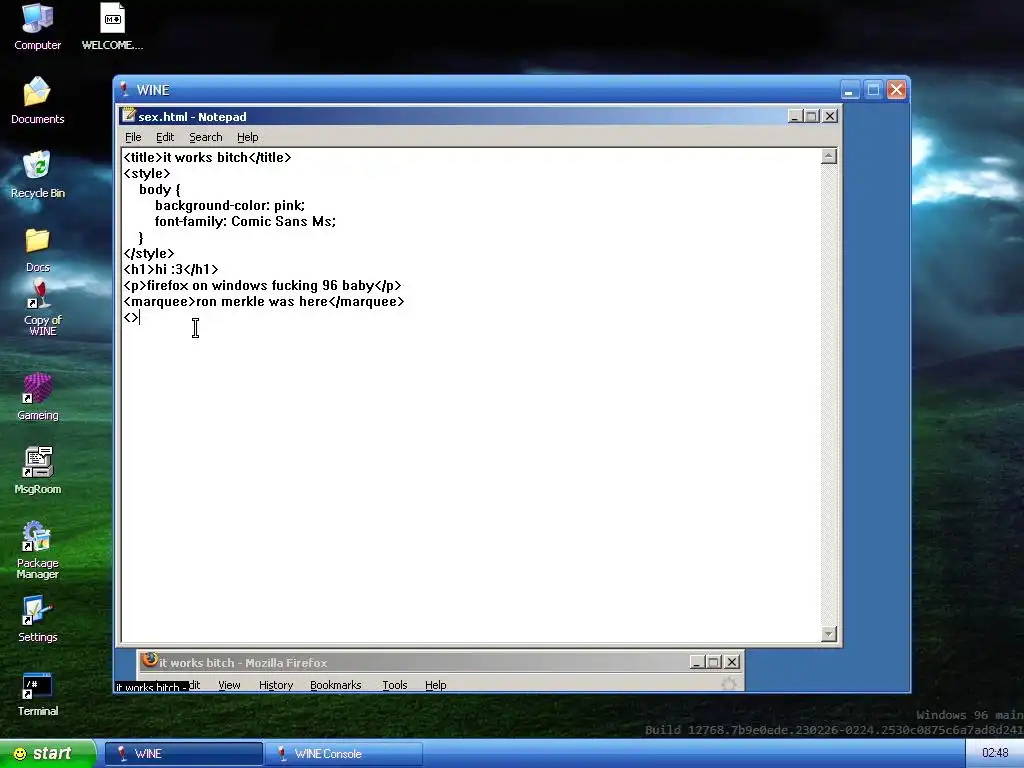Switch to WINE taskbar button
This screenshot has height=768, width=1024.
tap(184, 754)
